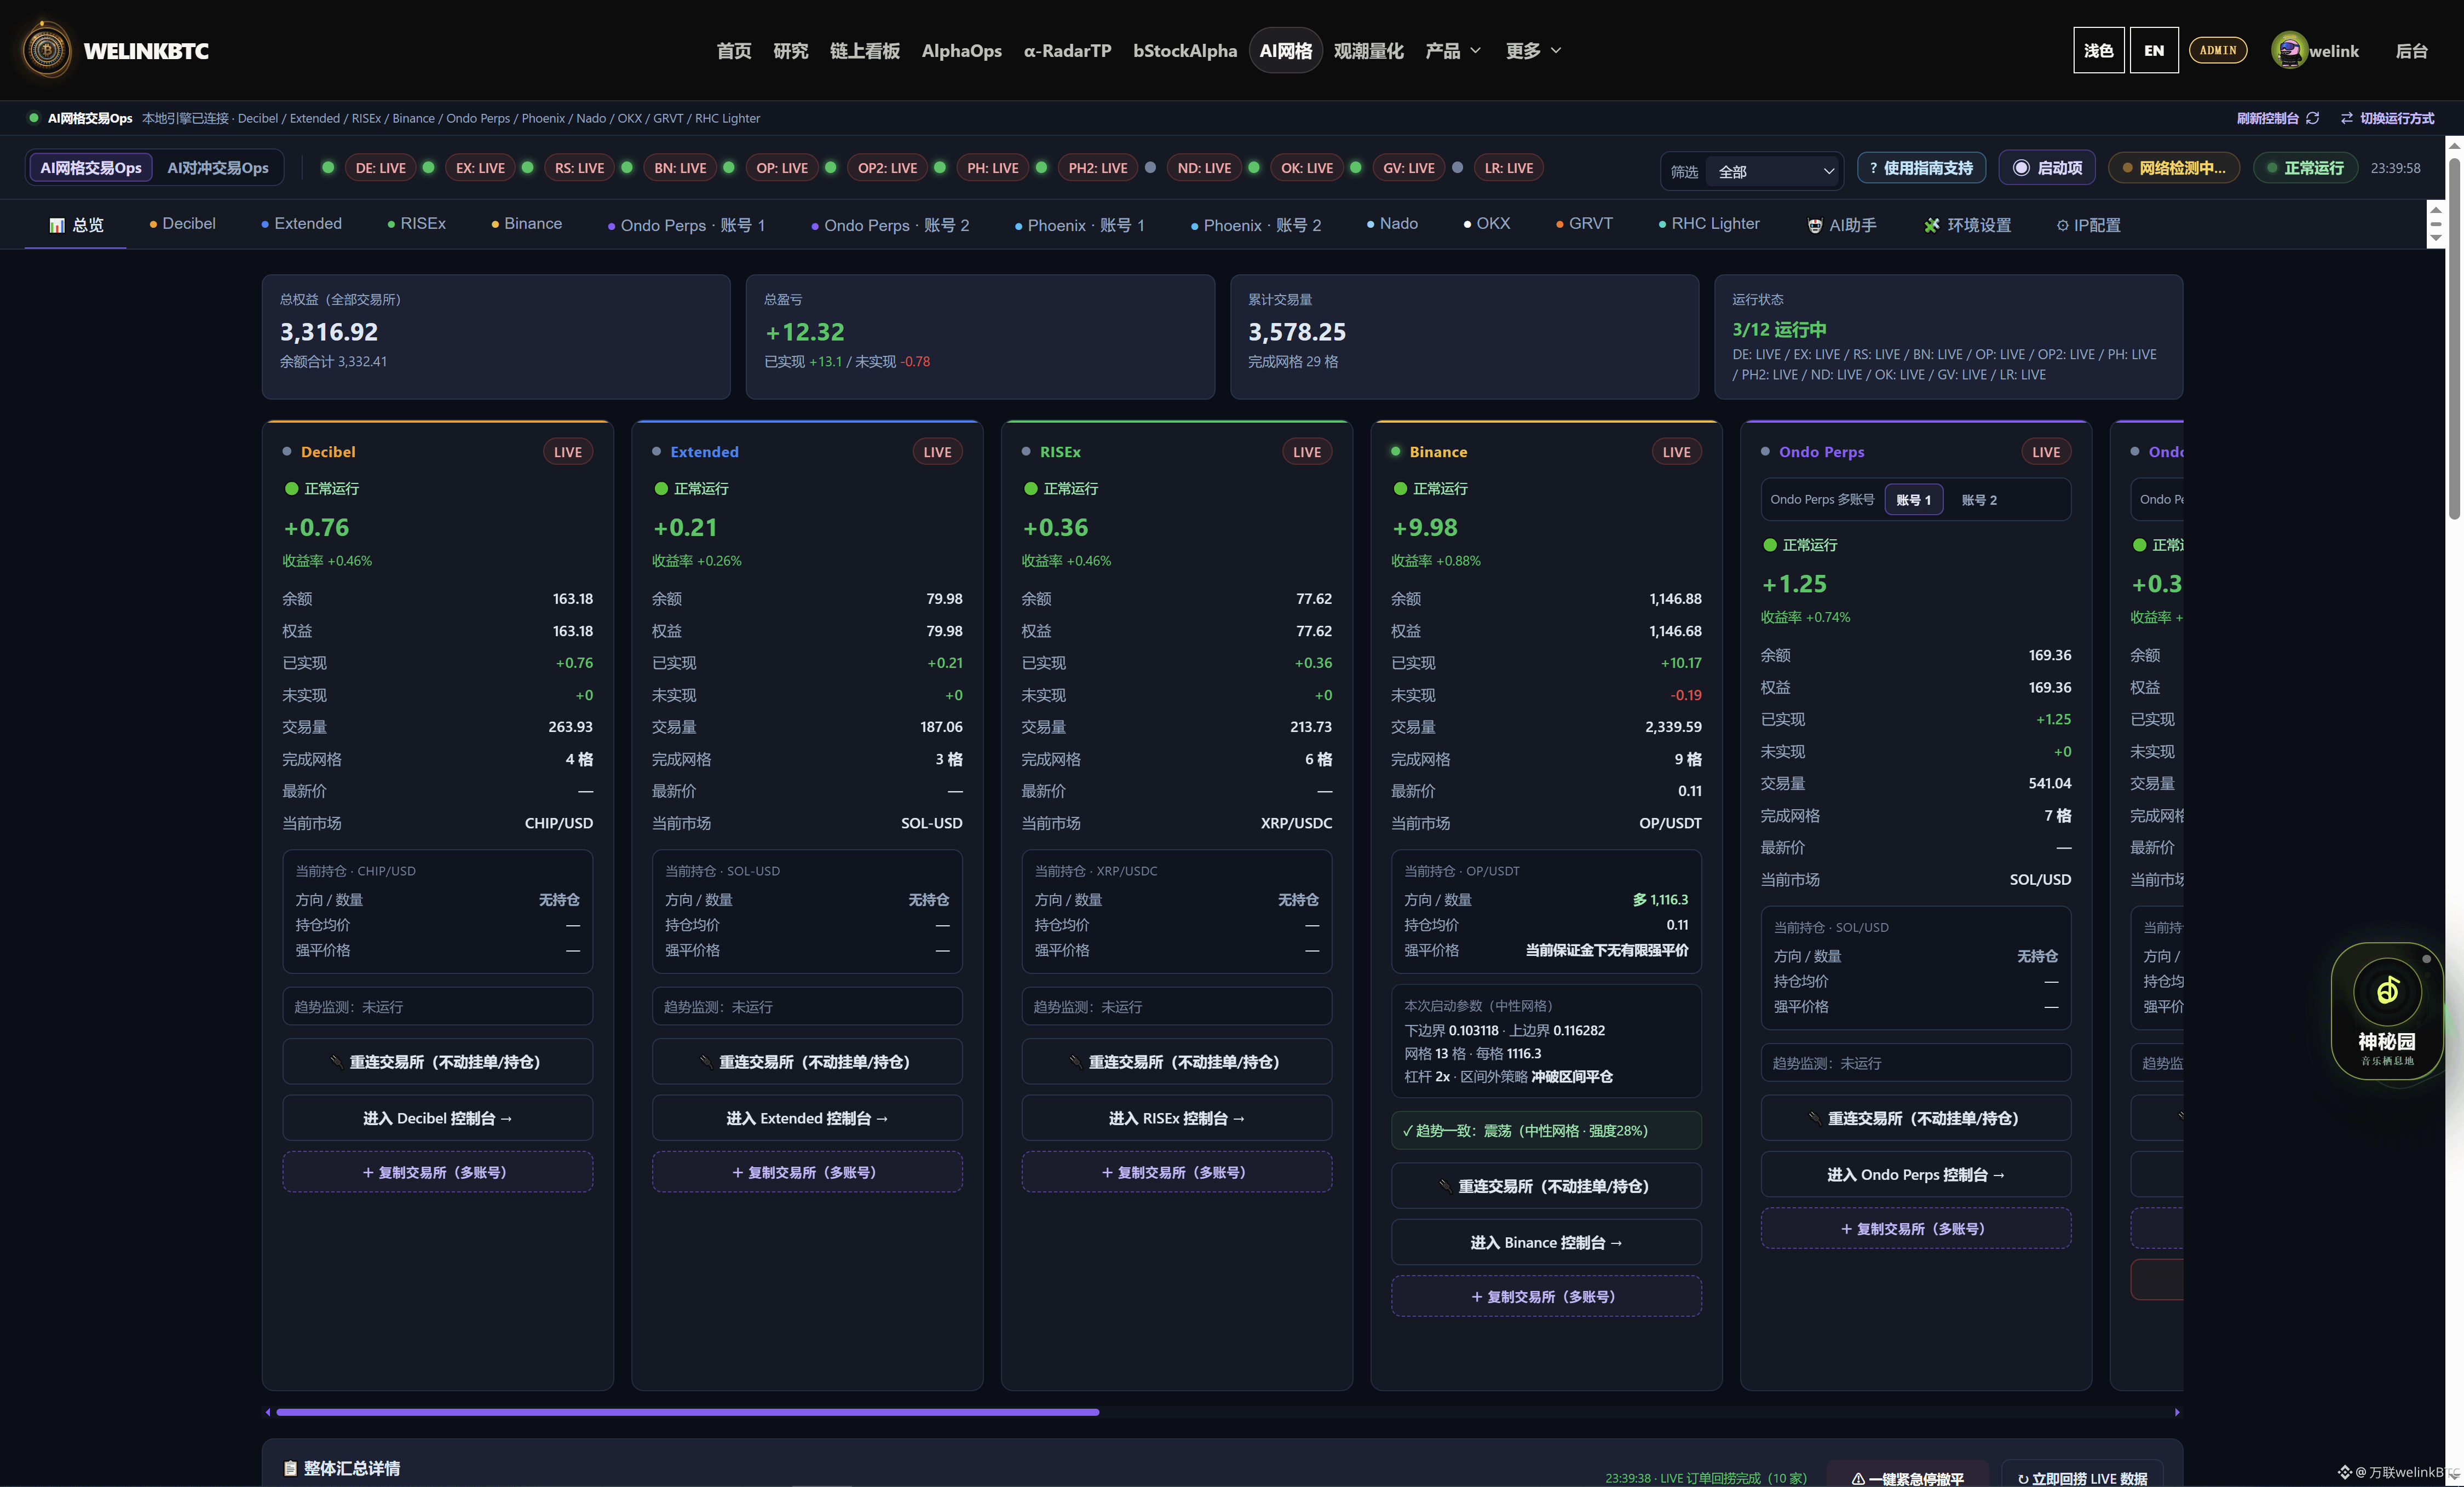The height and width of the screenshot is (1487, 2464).
Task: Click the 一键紧急停撤平 emergency button
Action: click(1907, 1477)
